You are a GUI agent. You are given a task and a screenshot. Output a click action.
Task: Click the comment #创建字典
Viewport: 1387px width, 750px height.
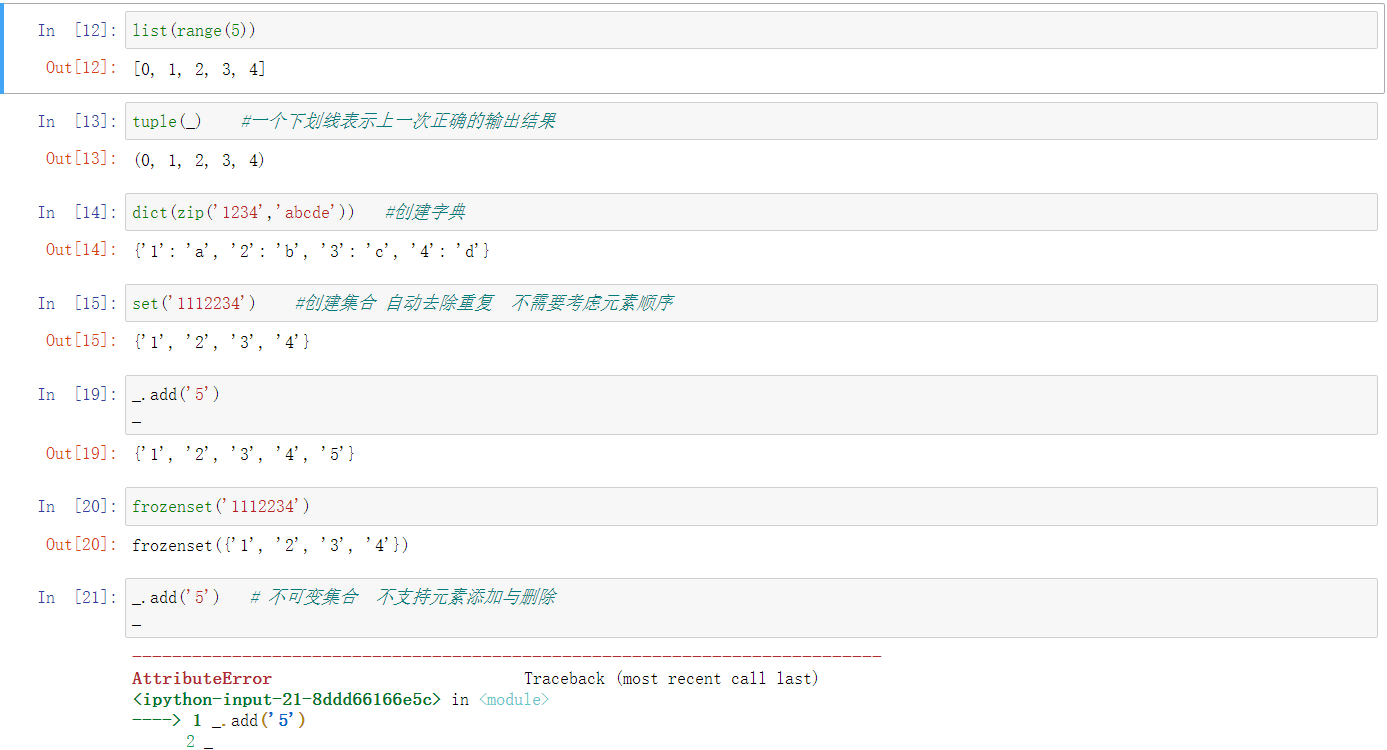coord(425,212)
